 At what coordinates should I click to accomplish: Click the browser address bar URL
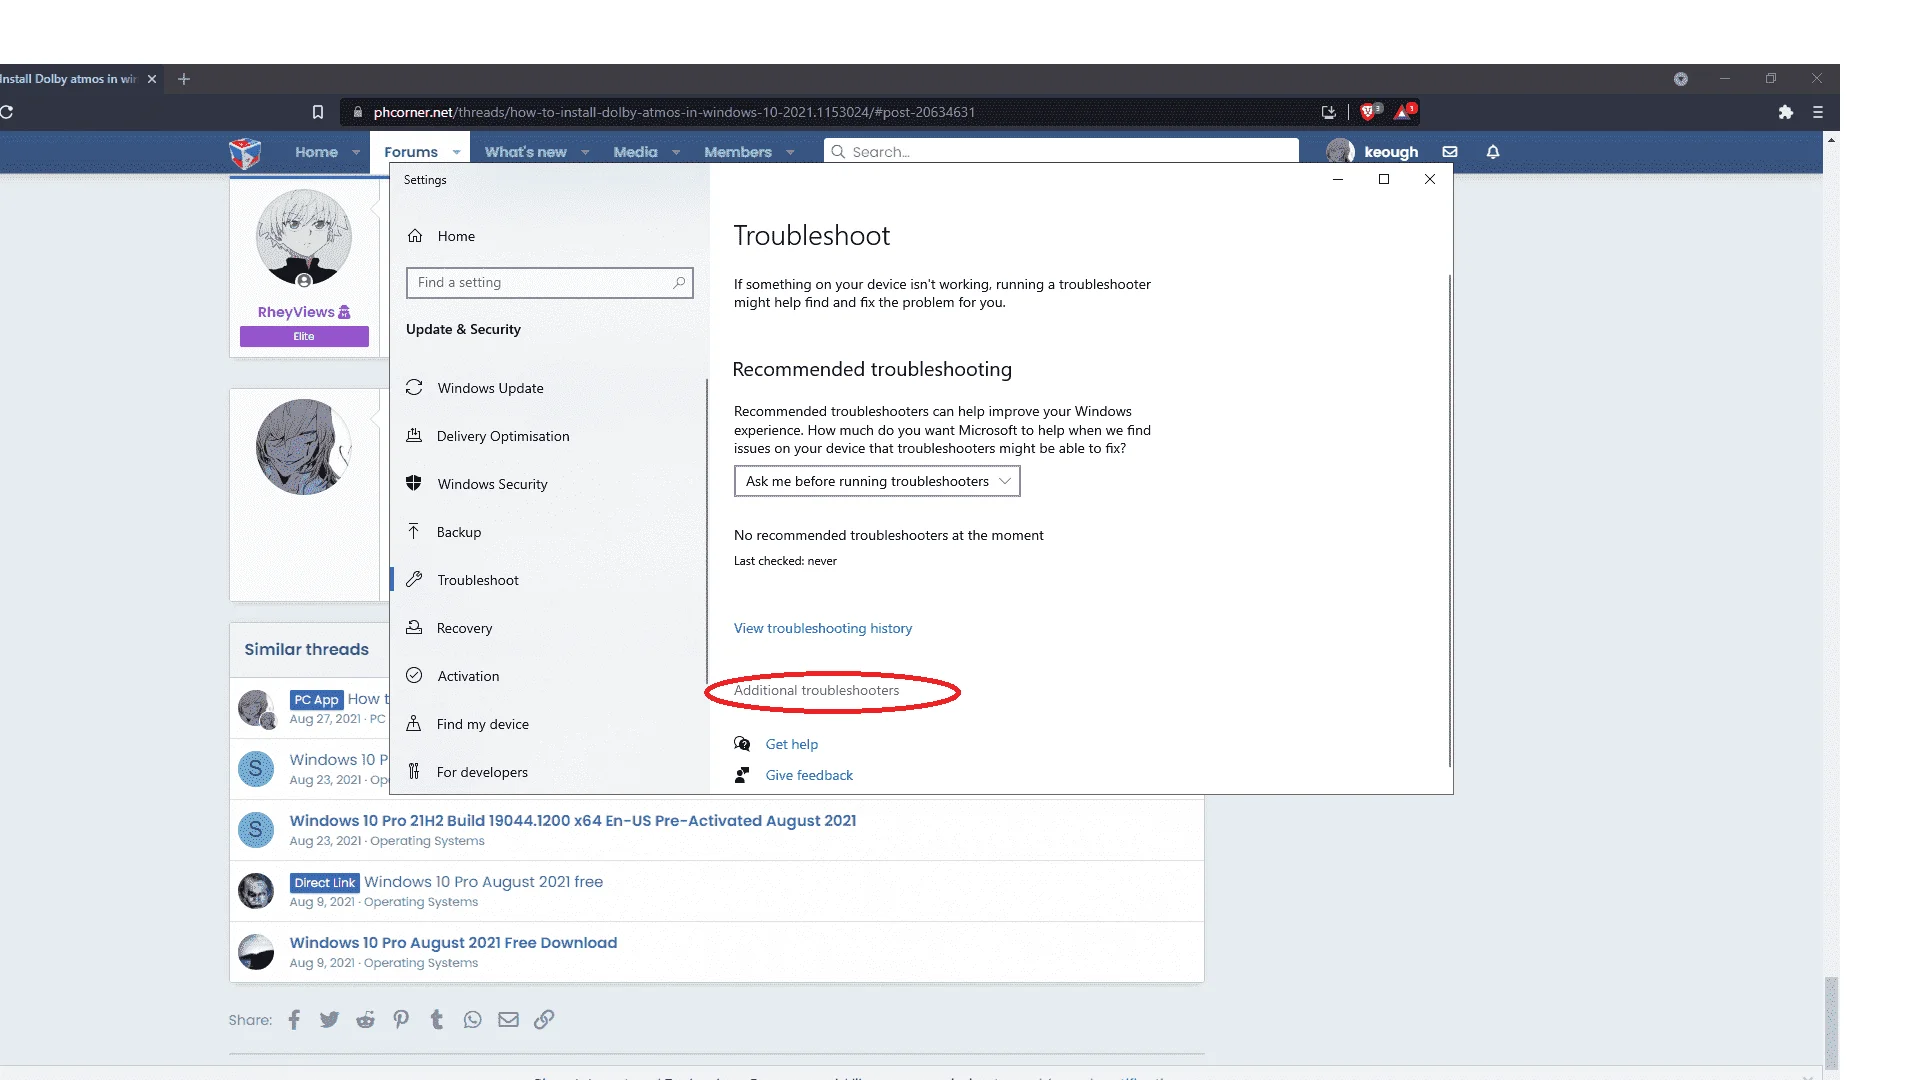tap(674, 112)
